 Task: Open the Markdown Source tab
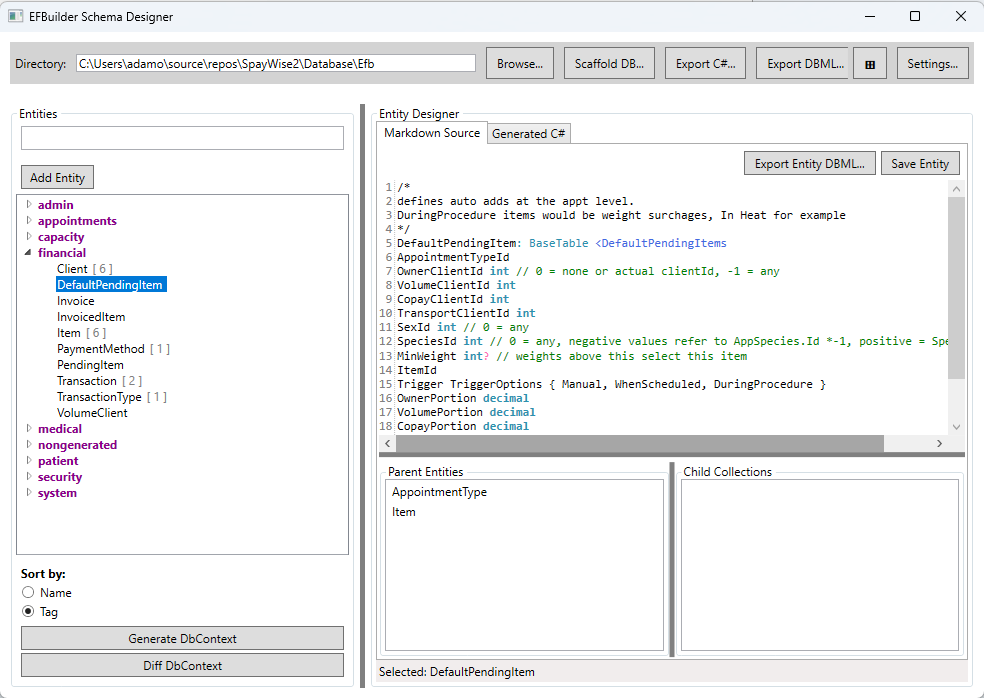tap(431, 131)
